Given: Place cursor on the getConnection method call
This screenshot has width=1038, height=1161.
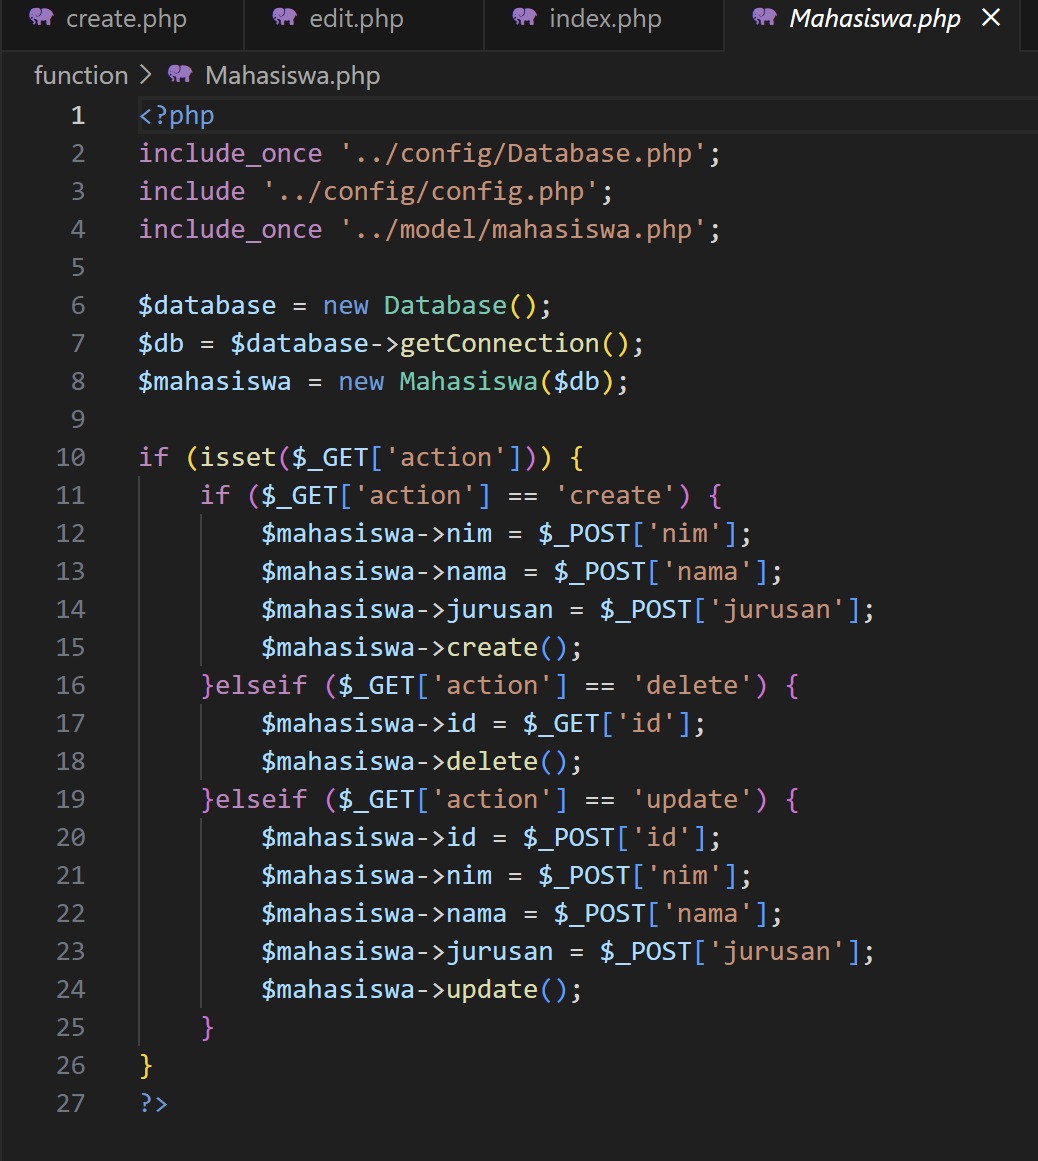Looking at the screenshot, I should point(499,344).
